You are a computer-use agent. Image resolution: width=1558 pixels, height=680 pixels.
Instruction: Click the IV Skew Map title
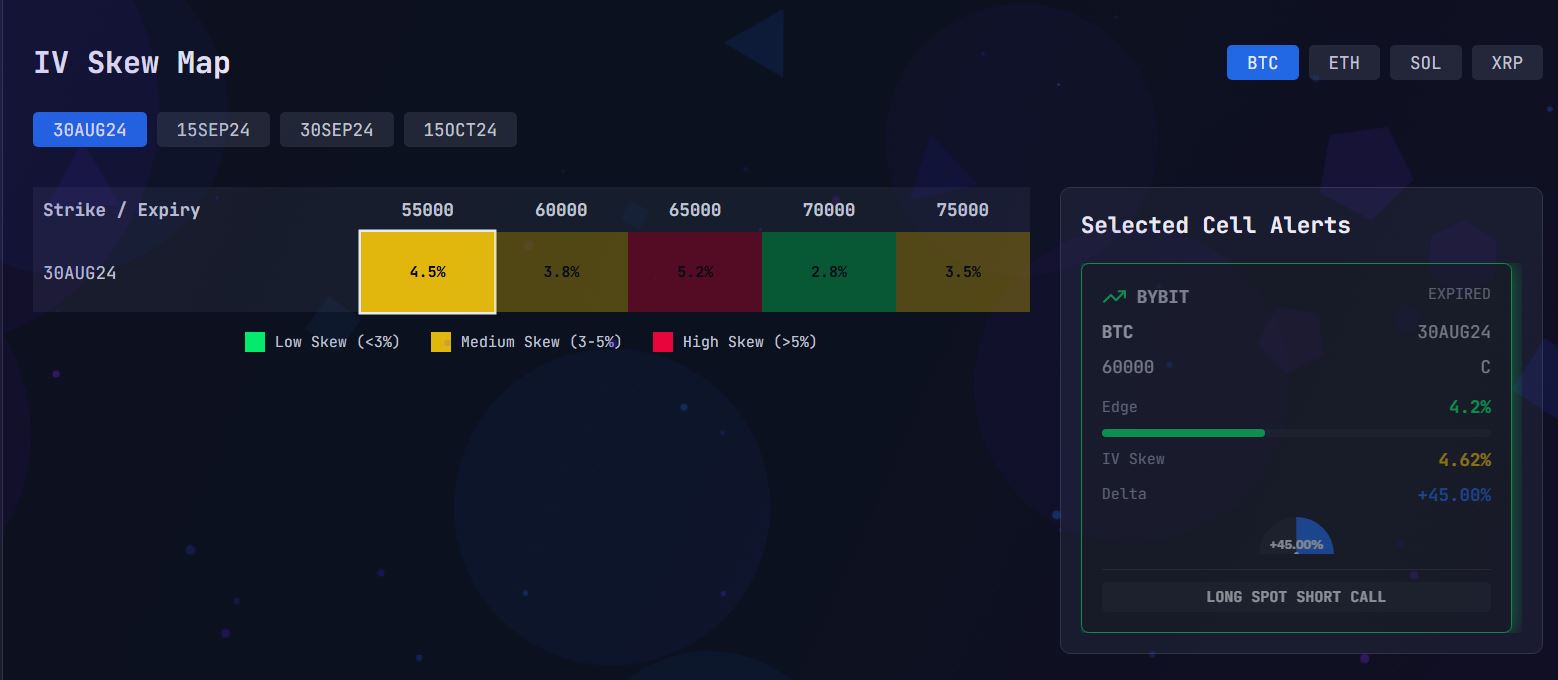point(132,63)
